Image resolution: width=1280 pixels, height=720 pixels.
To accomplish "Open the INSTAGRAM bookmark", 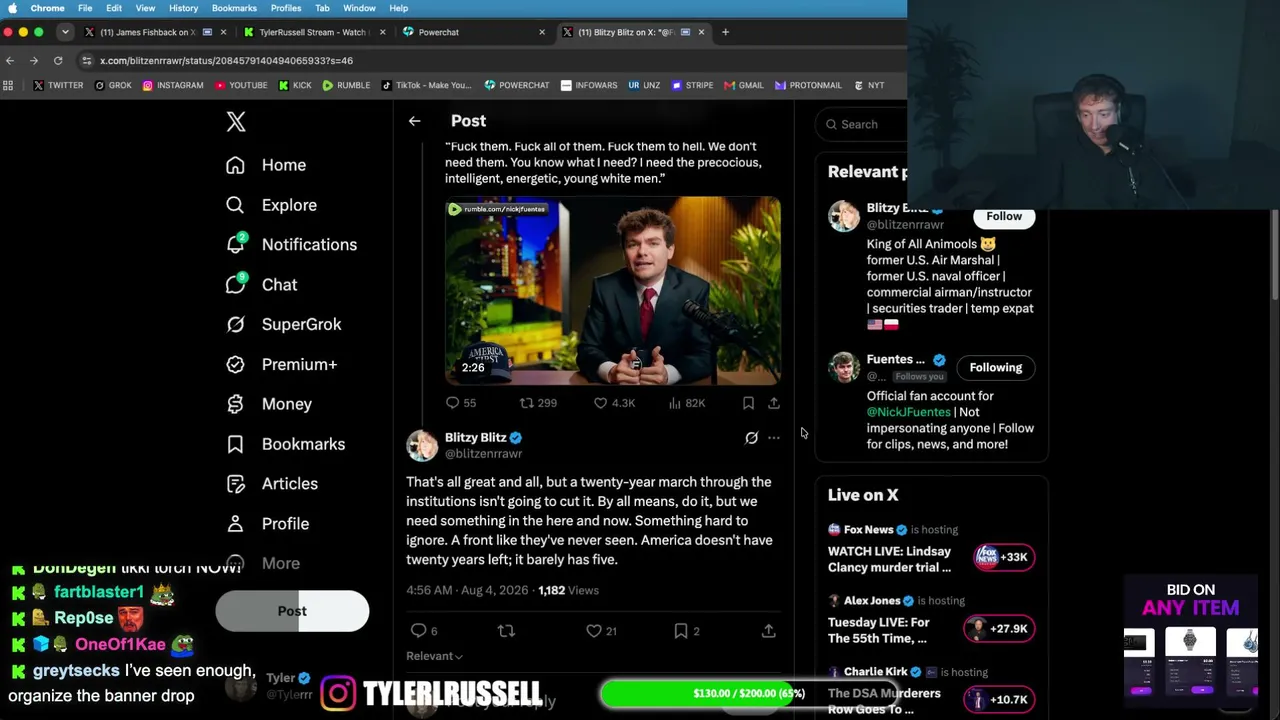I will click(x=173, y=86).
